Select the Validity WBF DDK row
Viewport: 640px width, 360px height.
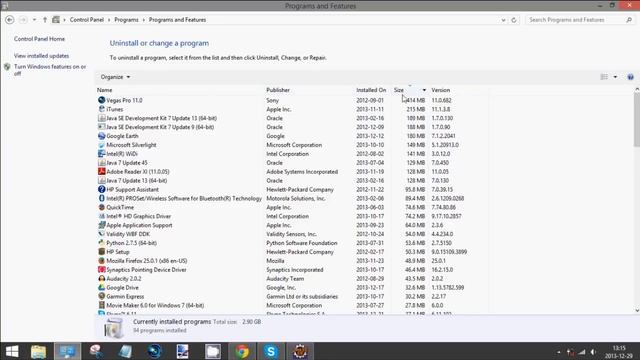(x=293, y=234)
